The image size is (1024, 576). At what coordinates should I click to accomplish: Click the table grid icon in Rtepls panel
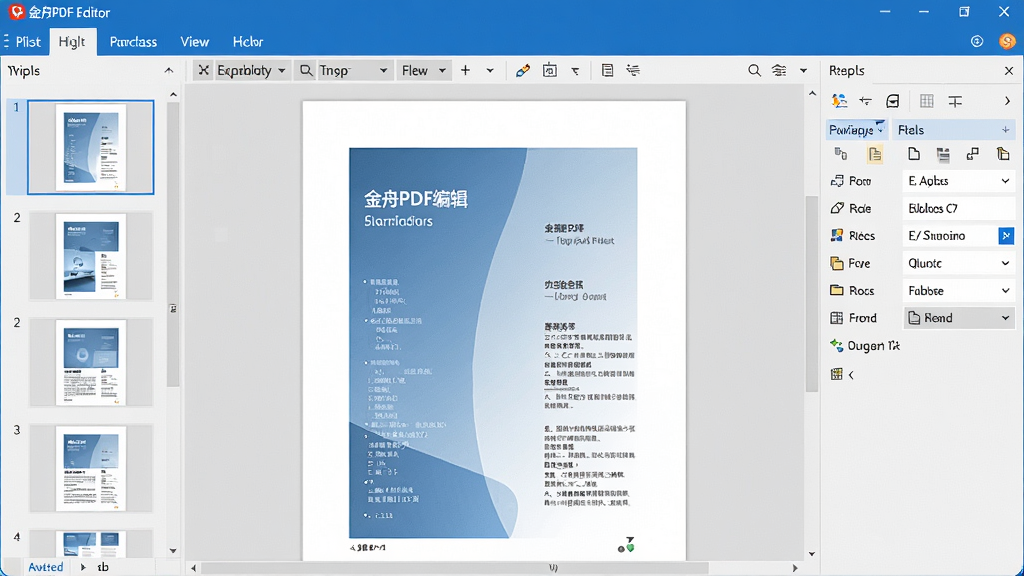[927, 101]
